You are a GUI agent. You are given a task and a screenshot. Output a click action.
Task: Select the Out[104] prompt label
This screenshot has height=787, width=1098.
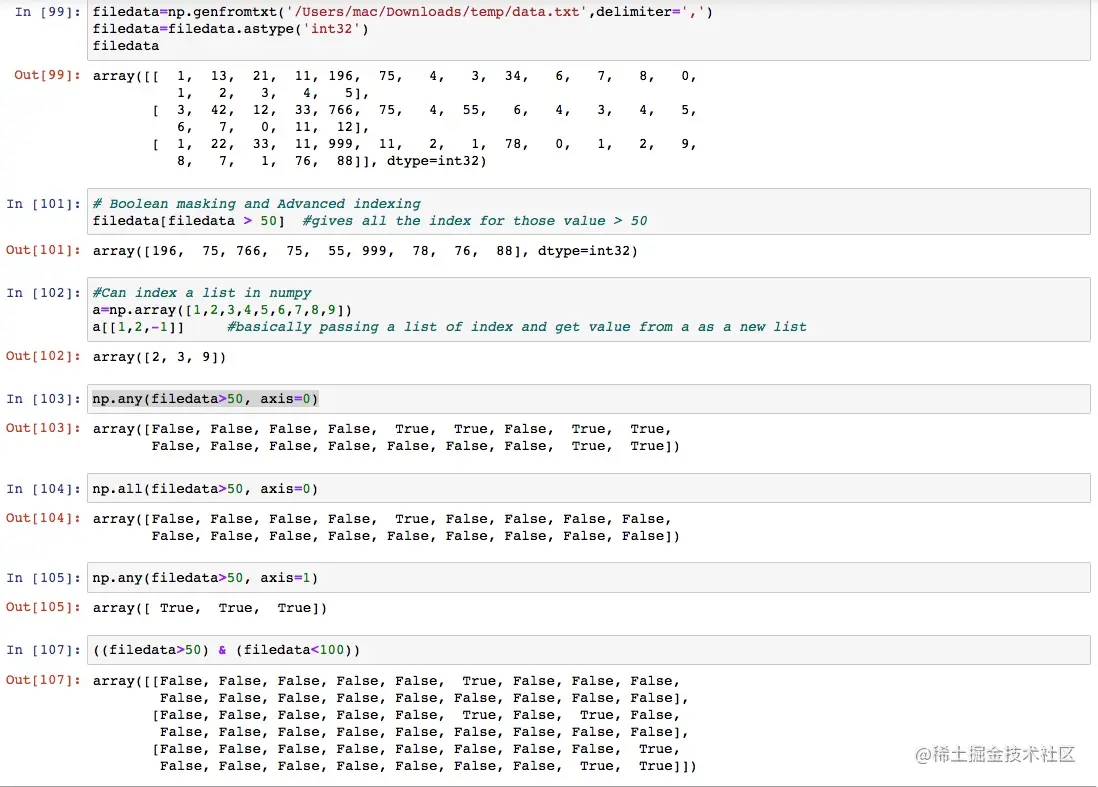[x=43, y=518]
